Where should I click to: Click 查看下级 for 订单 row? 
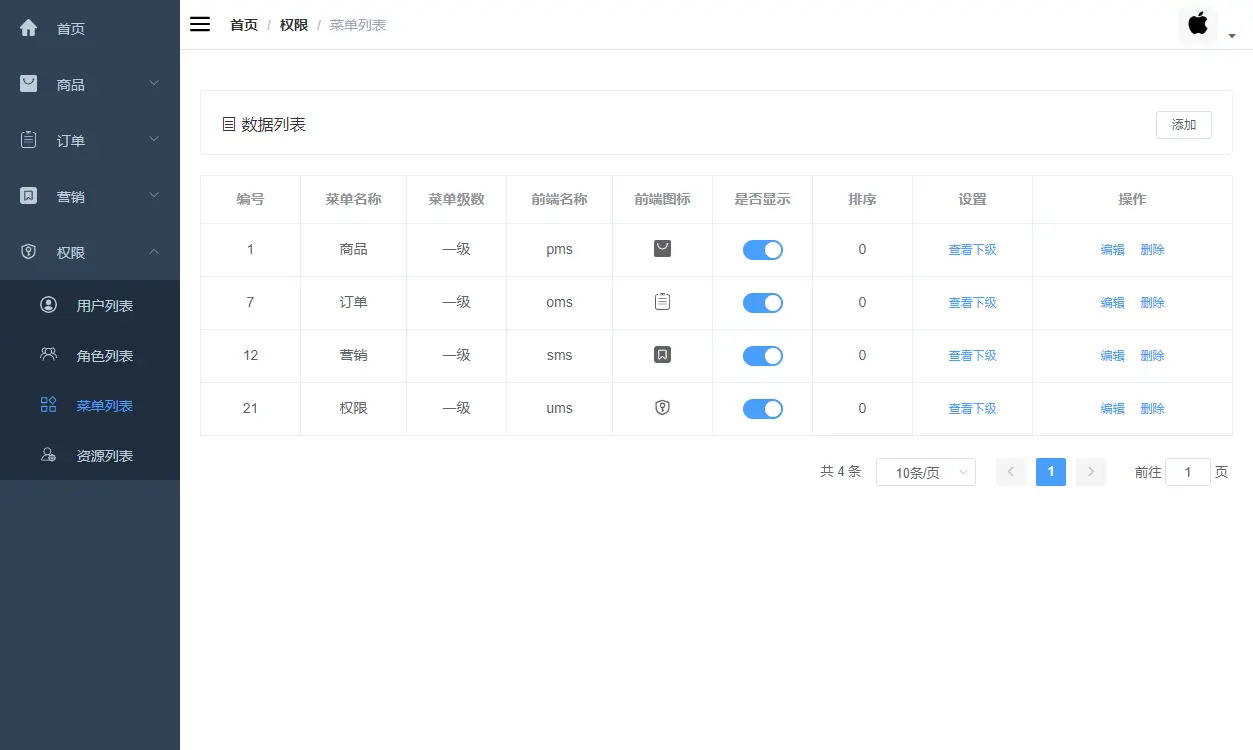pyautogui.click(x=972, y=303)
